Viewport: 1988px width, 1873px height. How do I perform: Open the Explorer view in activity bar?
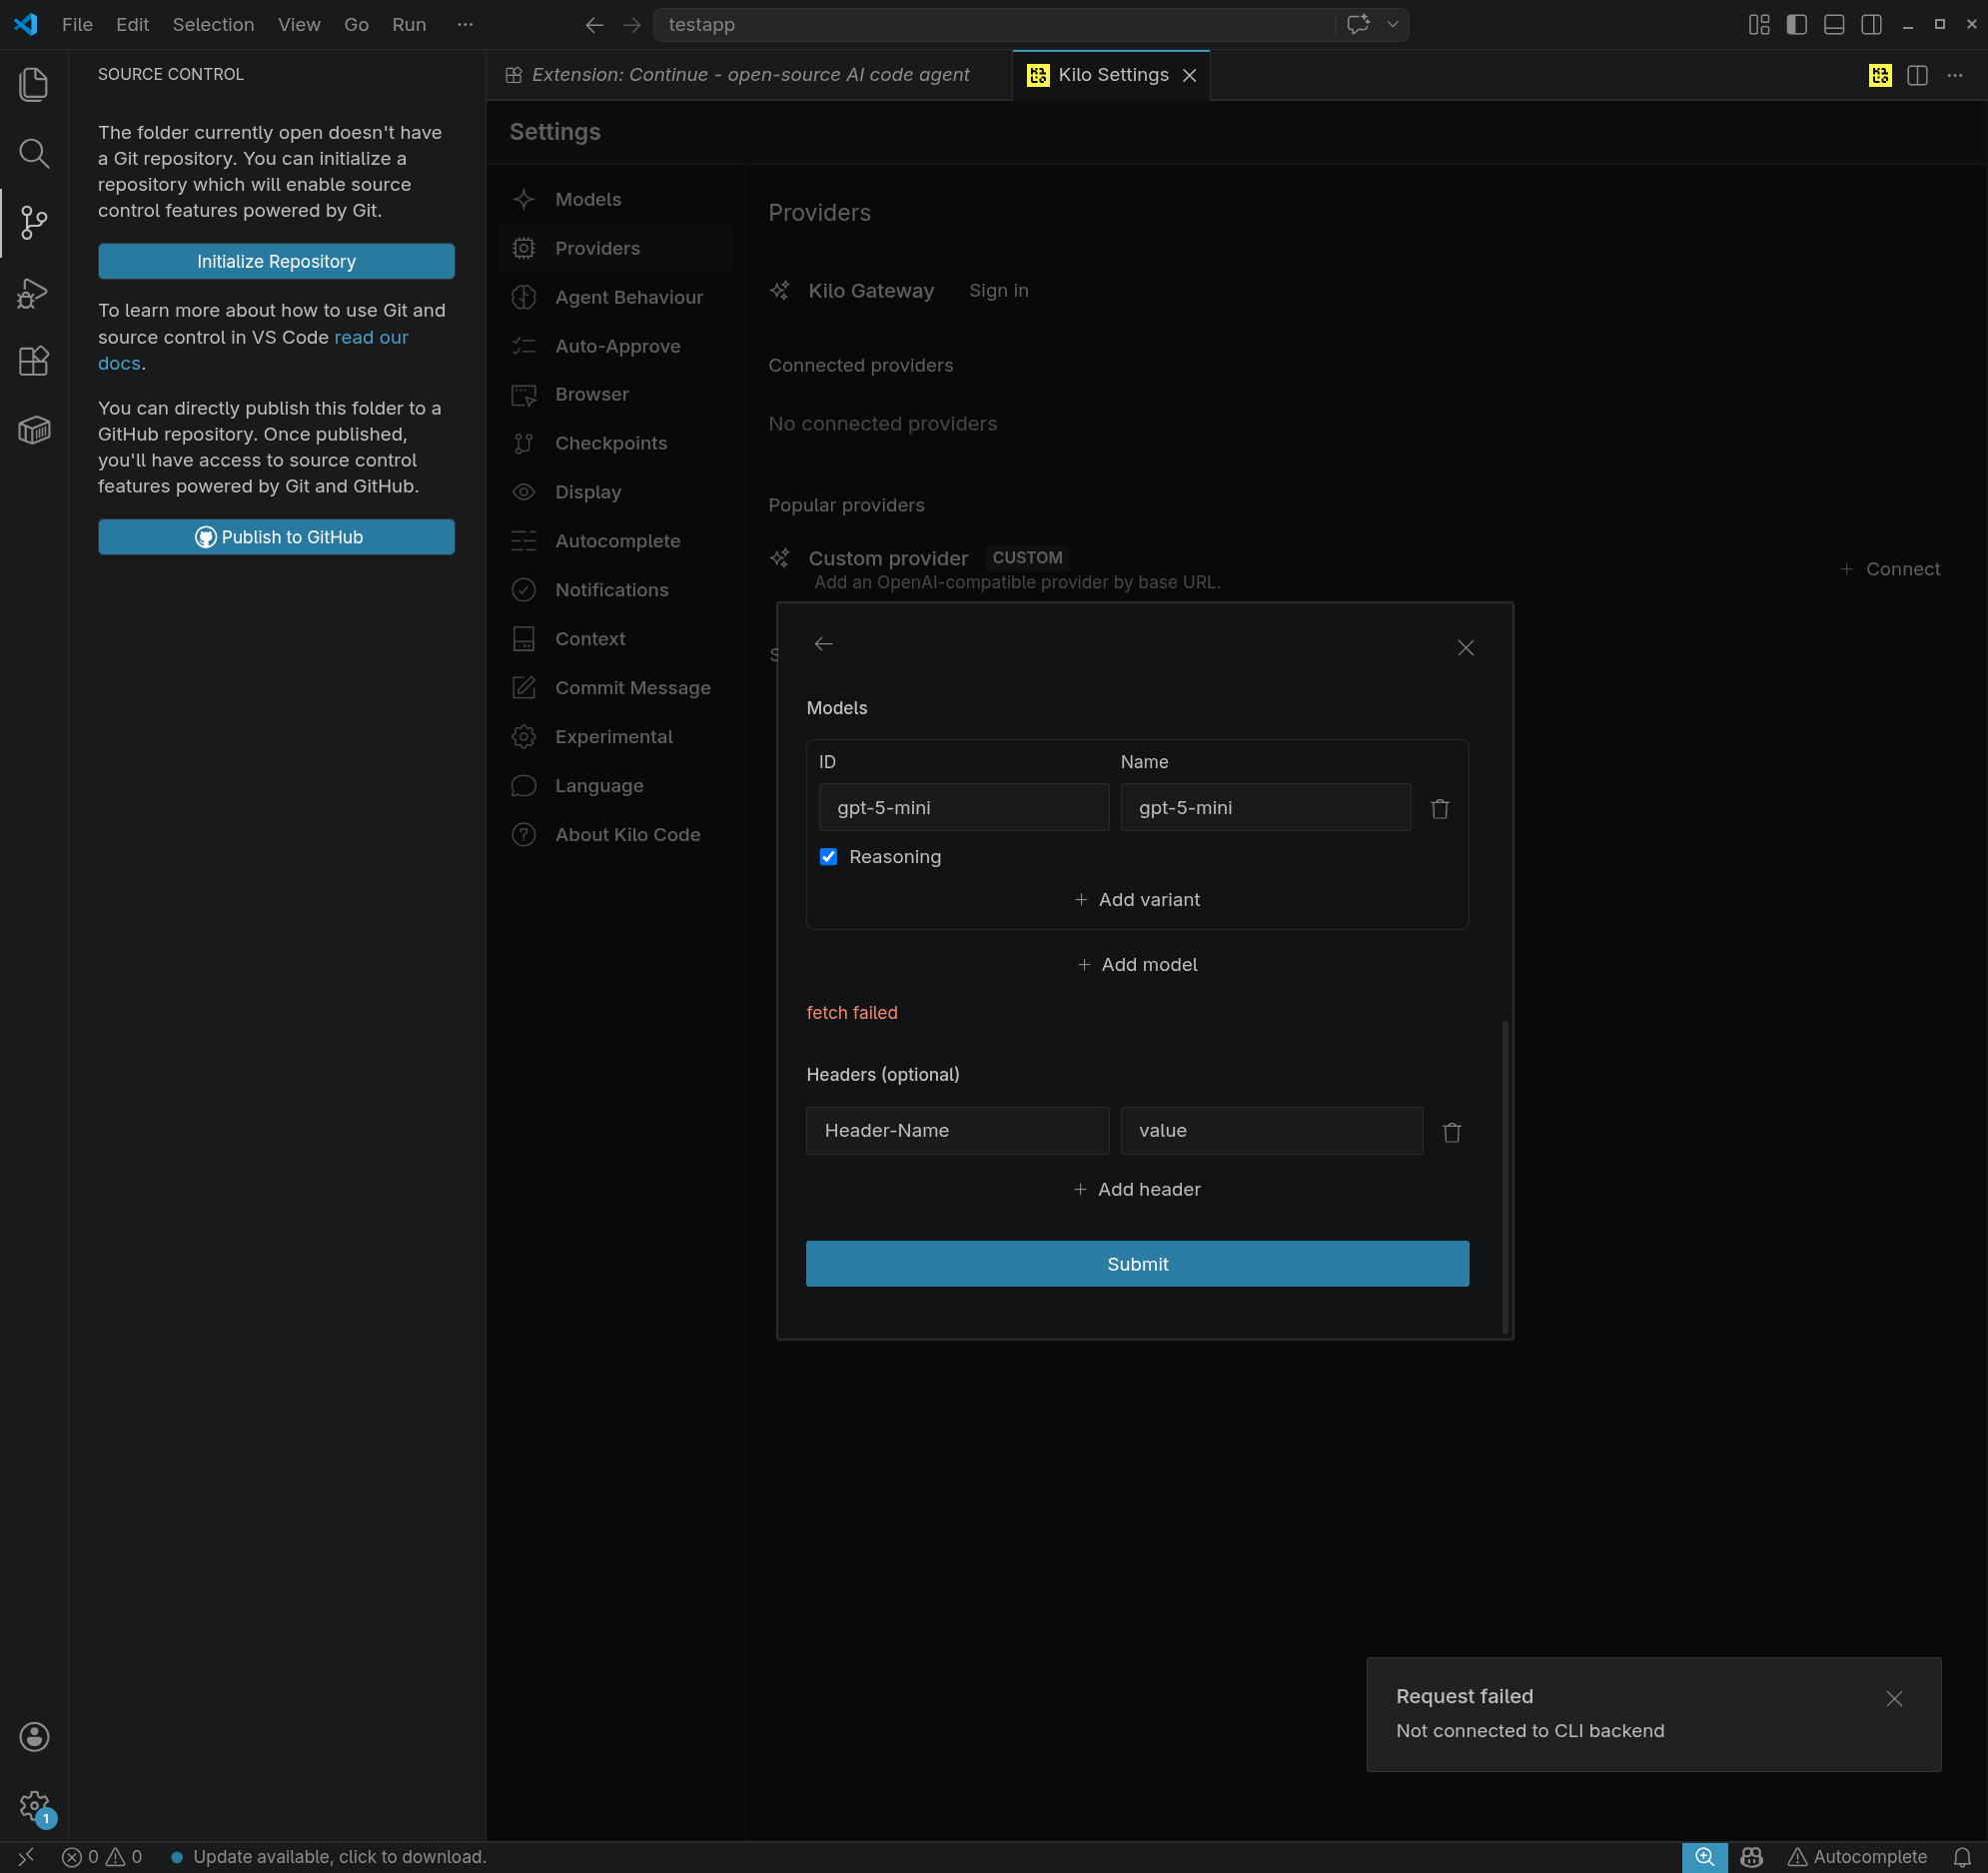[34, 84]
